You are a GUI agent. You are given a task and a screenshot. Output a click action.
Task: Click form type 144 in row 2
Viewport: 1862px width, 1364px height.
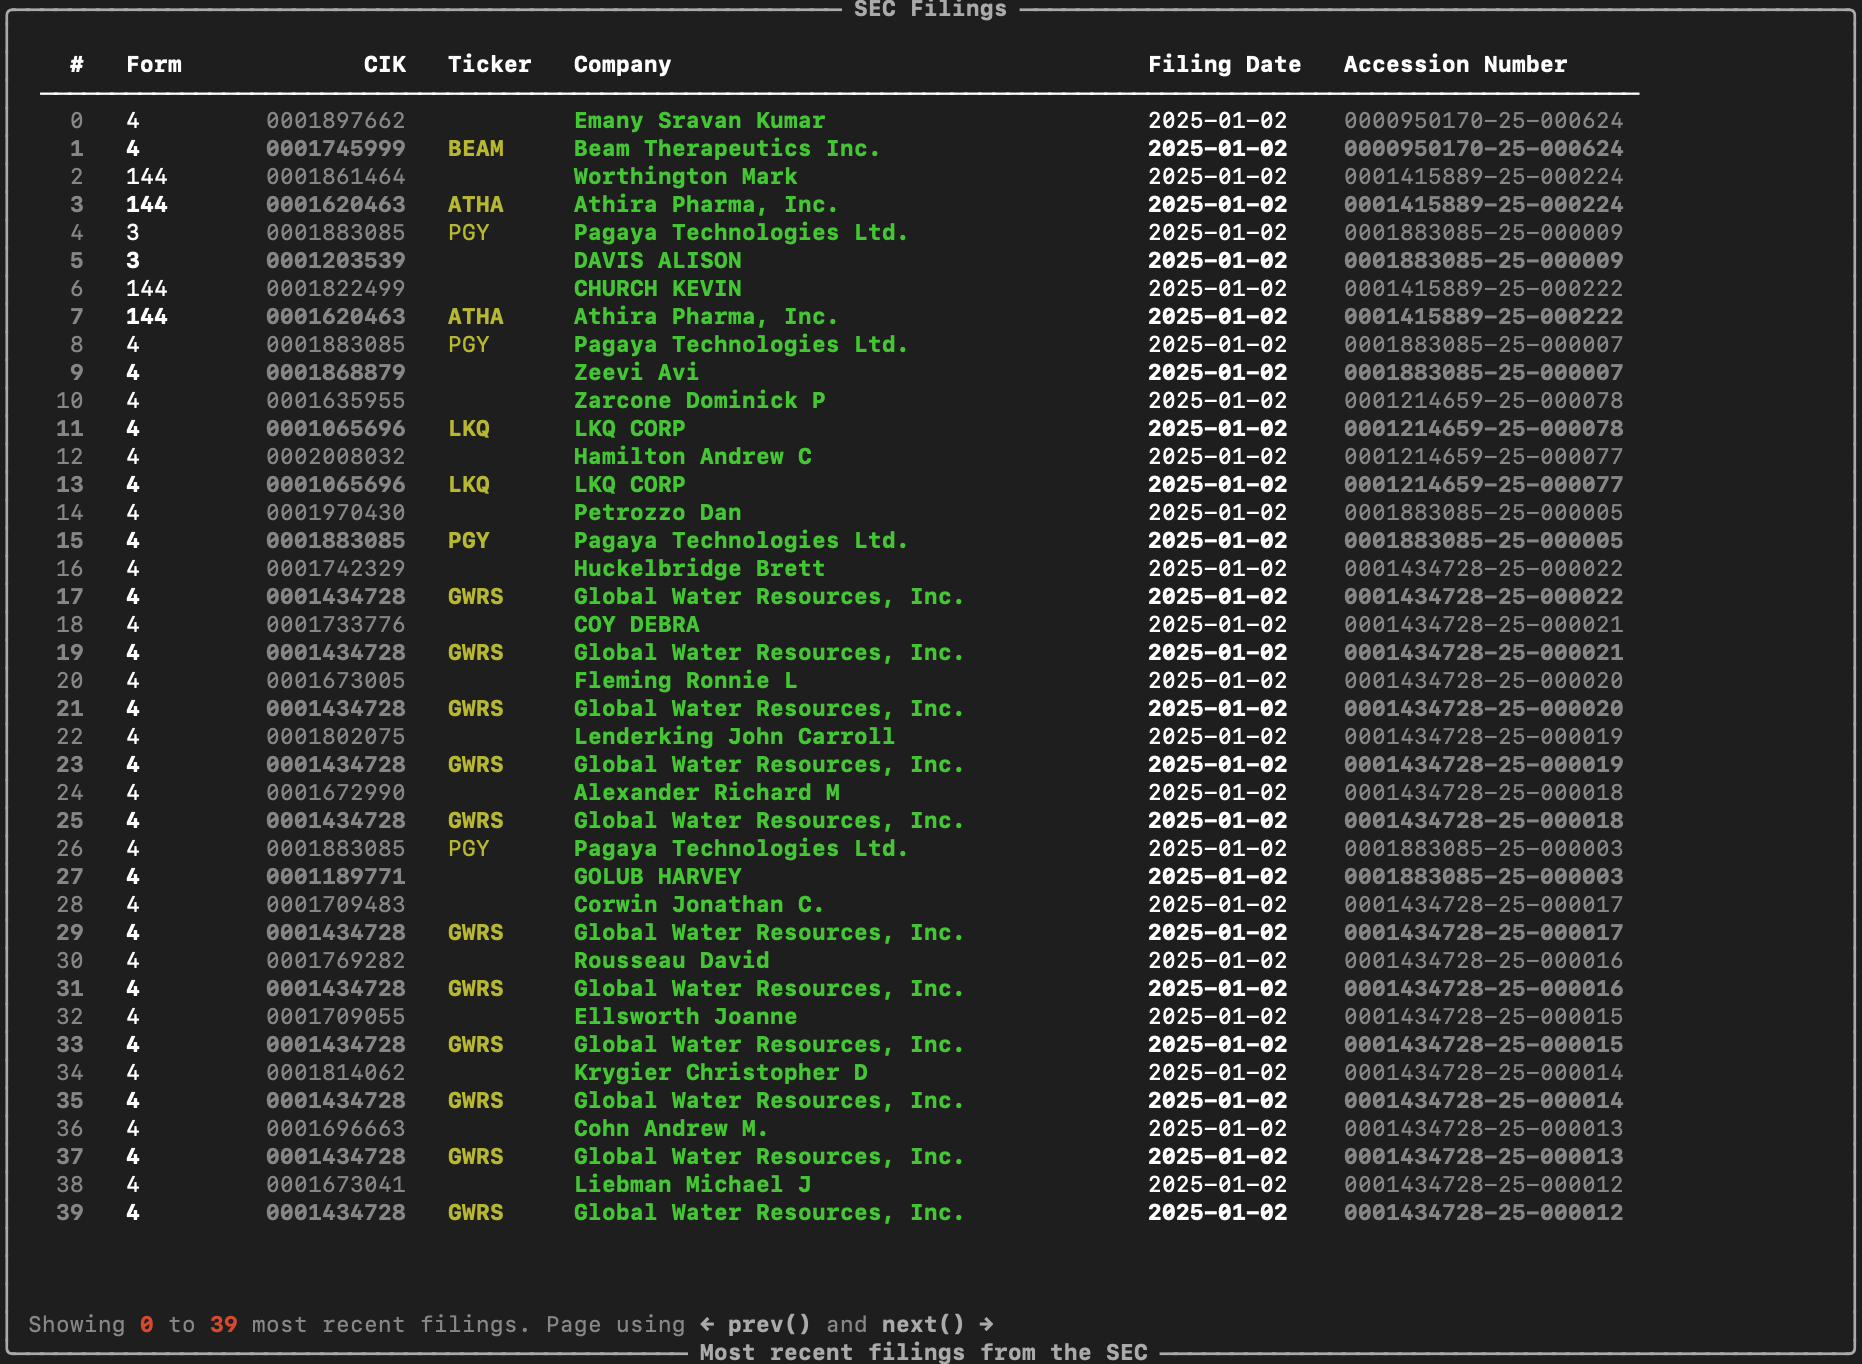coord(146,176)
